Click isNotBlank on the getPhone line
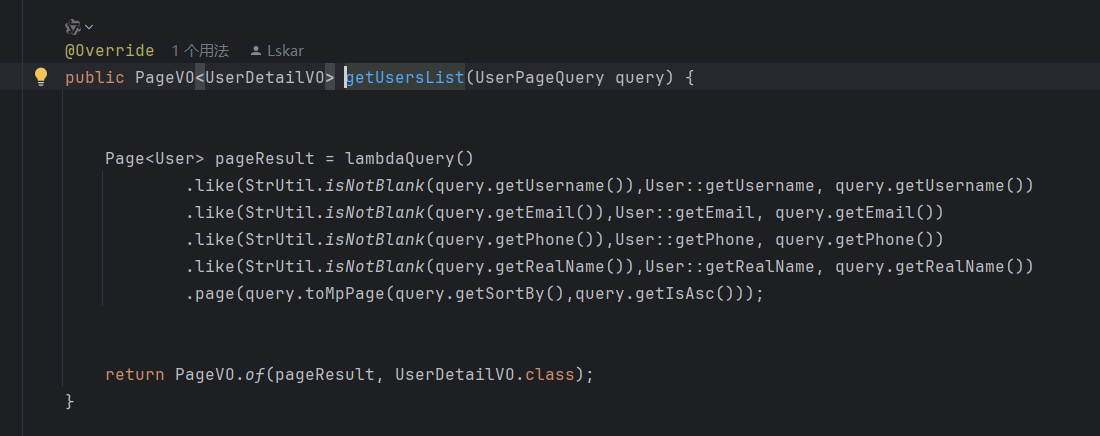Screen dimensions: 1100x436 point(375,240)
